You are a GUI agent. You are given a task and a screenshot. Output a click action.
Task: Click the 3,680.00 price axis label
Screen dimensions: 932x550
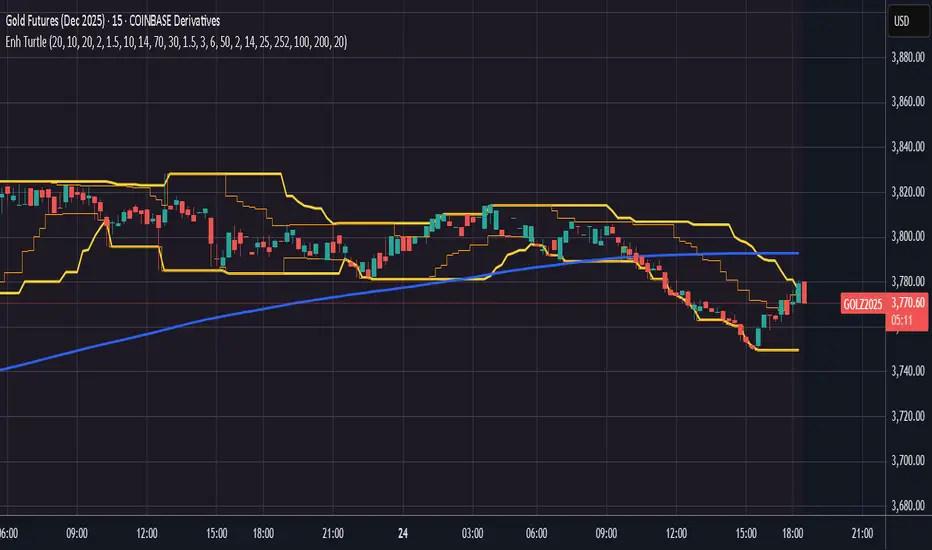(908, 505)
